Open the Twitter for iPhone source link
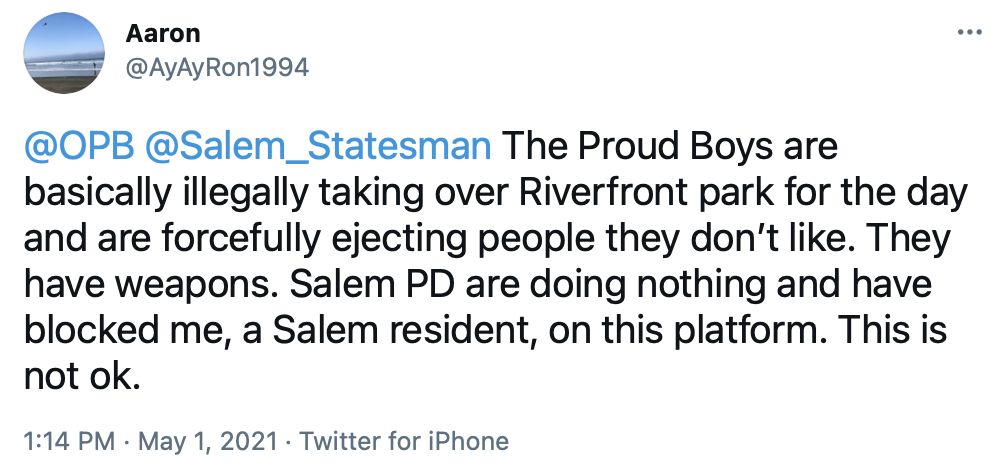 pyautogui.click(x=405, y=441)
